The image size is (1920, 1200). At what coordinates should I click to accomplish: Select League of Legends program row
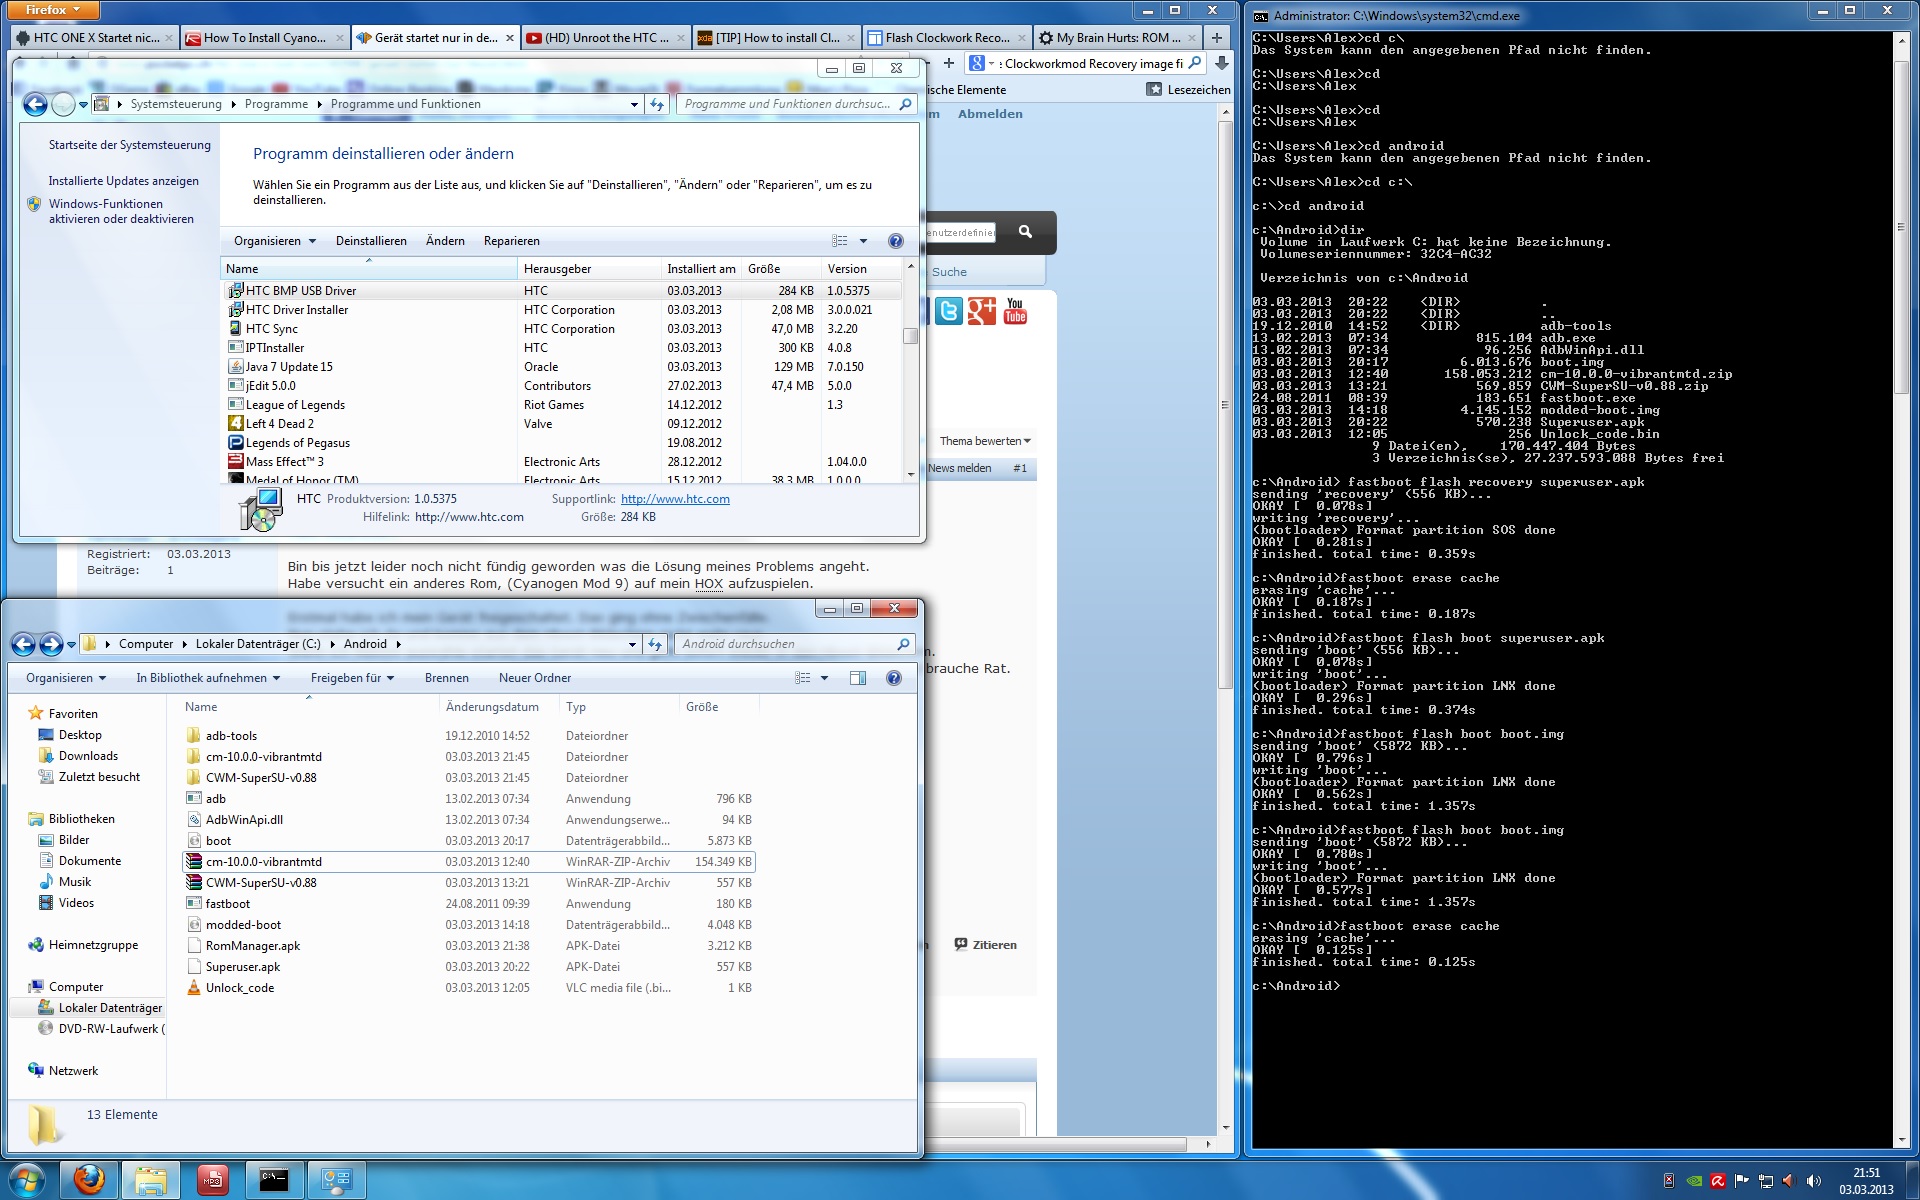pos(561,405)
